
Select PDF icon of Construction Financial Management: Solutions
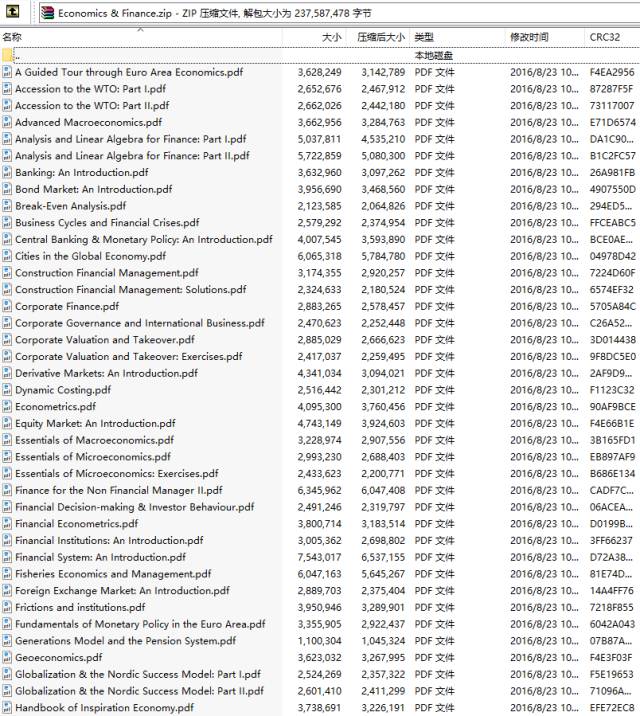[7, 290]
